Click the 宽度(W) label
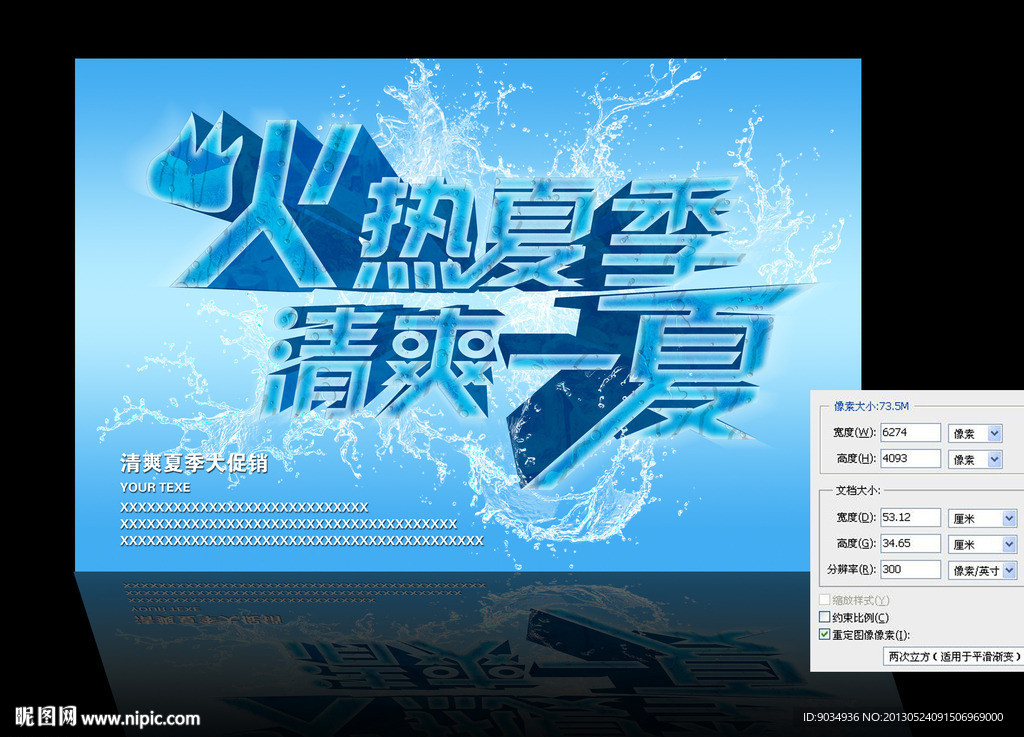The height and width of the screenshot is (737, 1024). pos(854,432)
